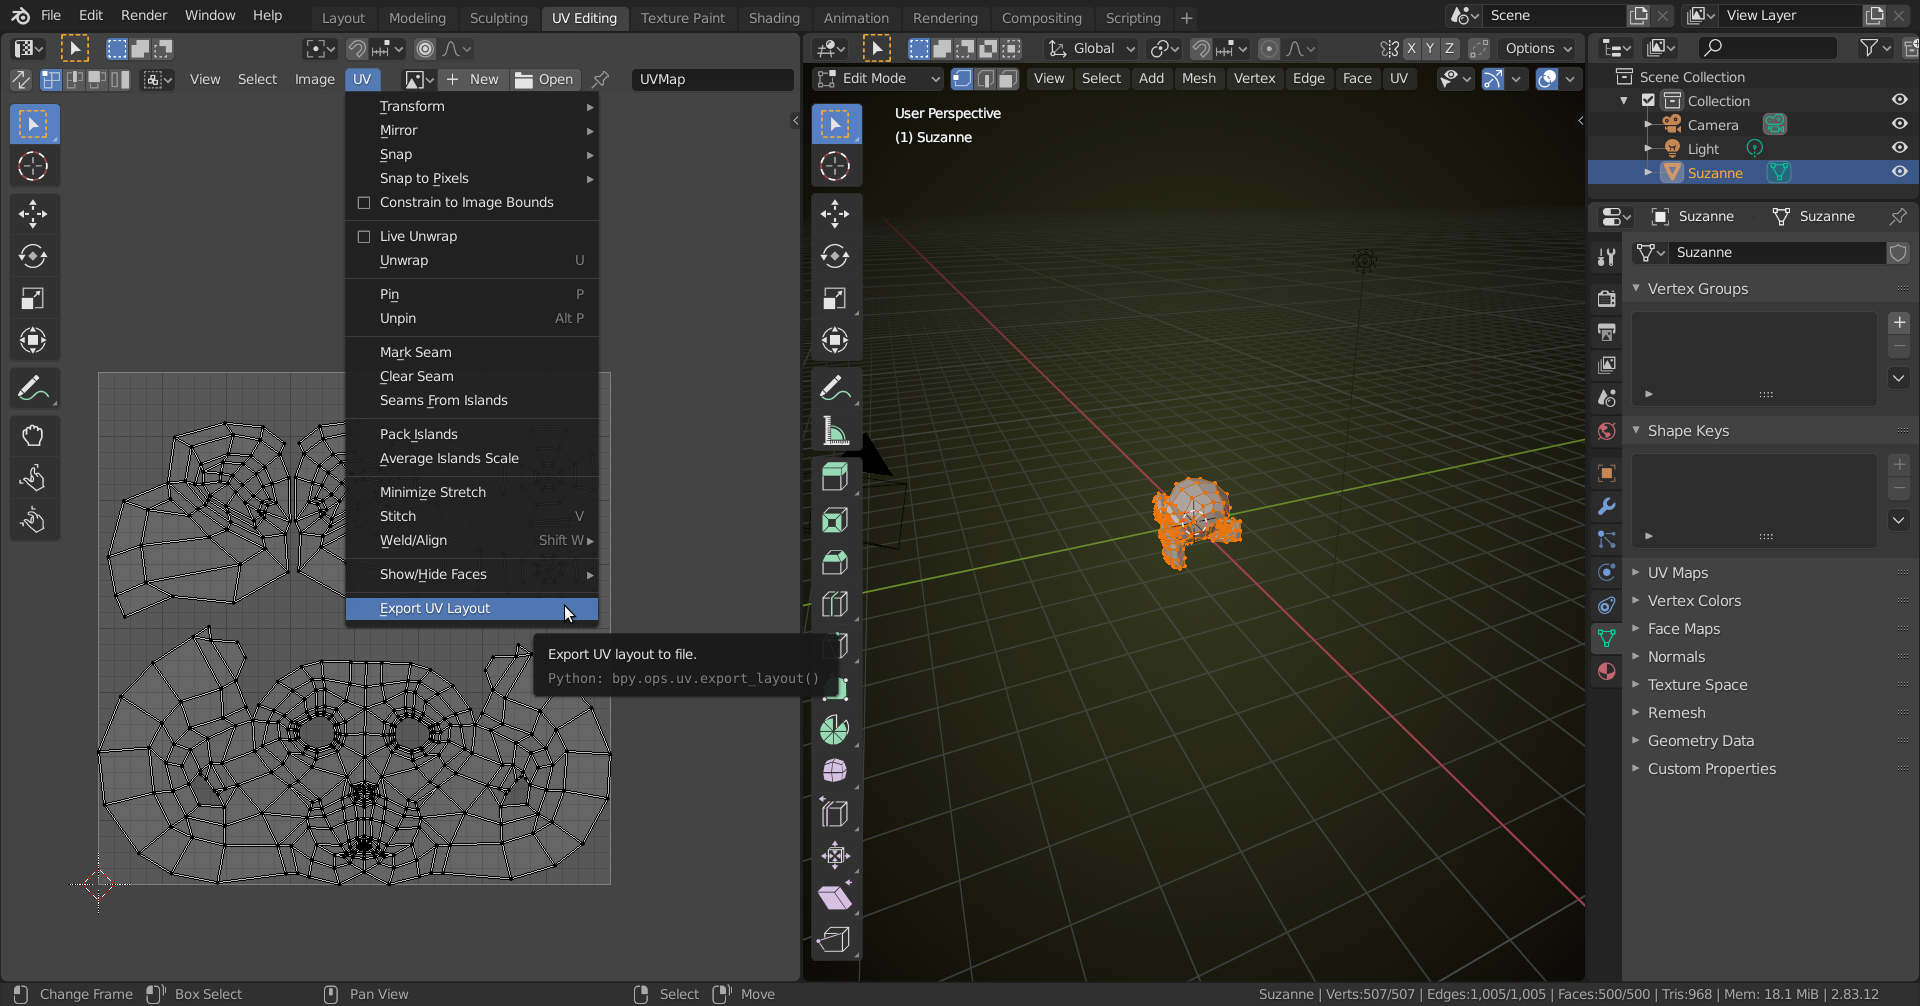Click the outliner filter funnel icon

(1871, 47)
